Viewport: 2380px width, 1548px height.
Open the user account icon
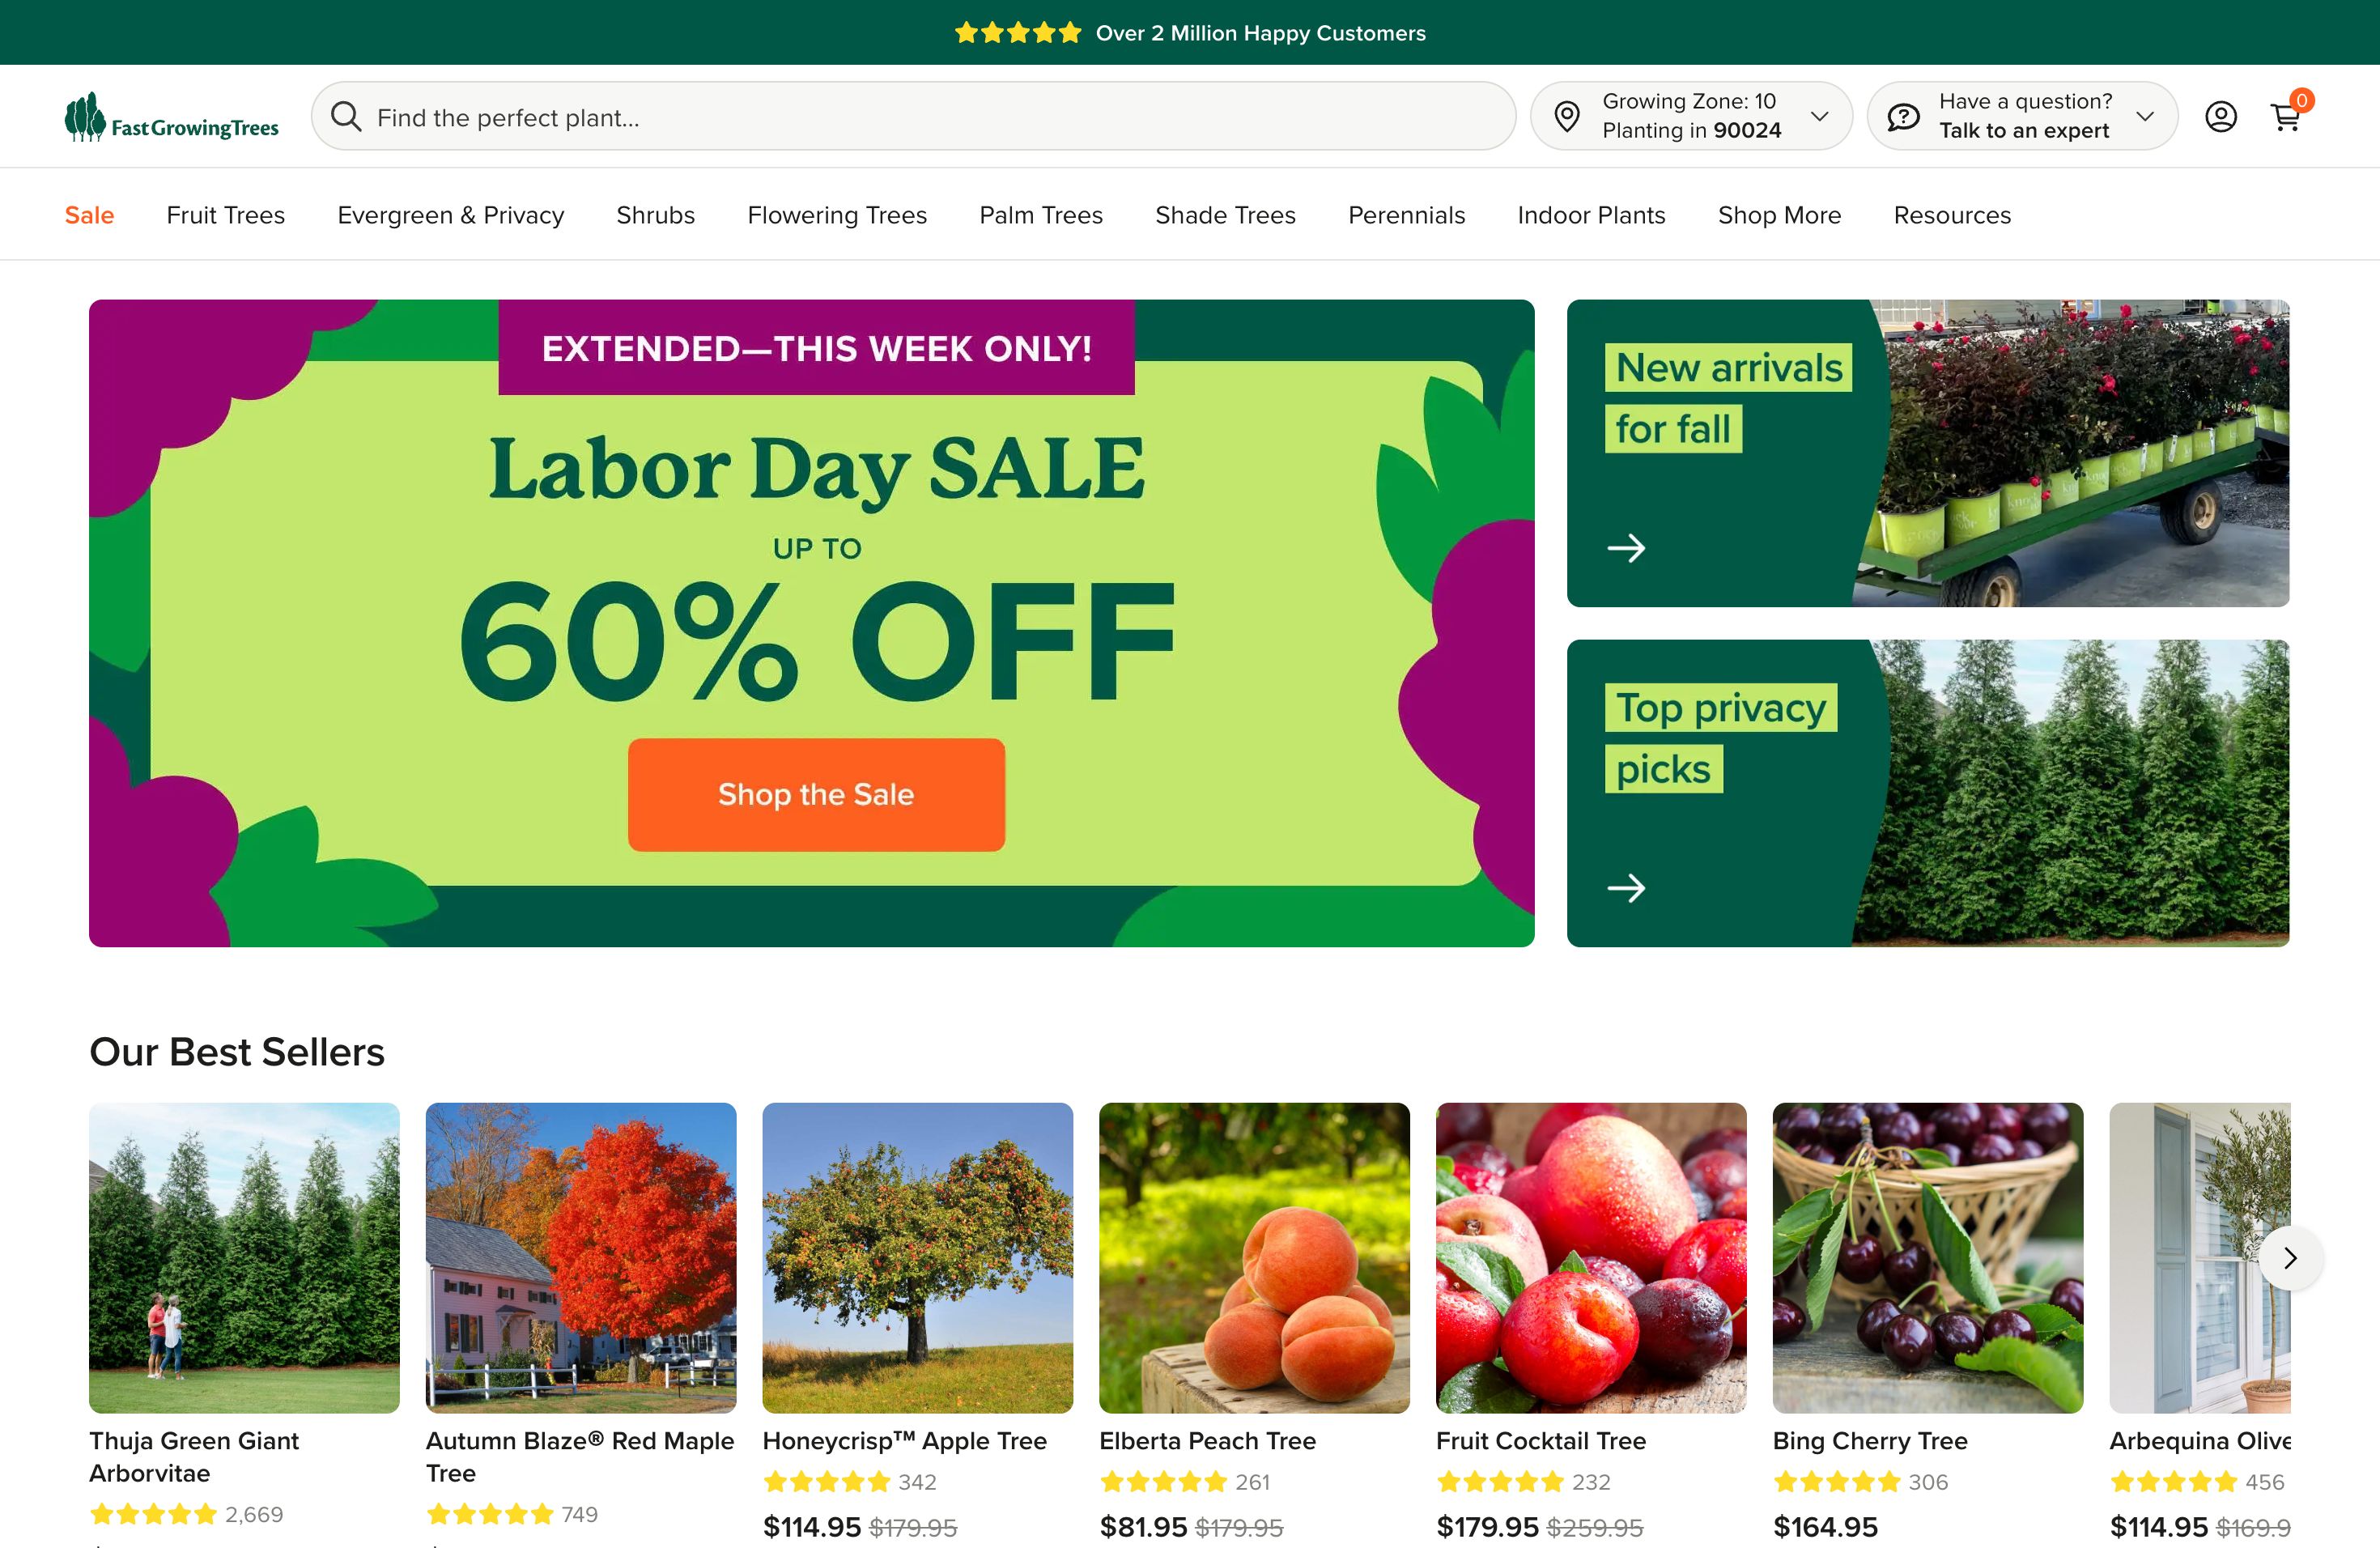click(x=2220, y=117)
